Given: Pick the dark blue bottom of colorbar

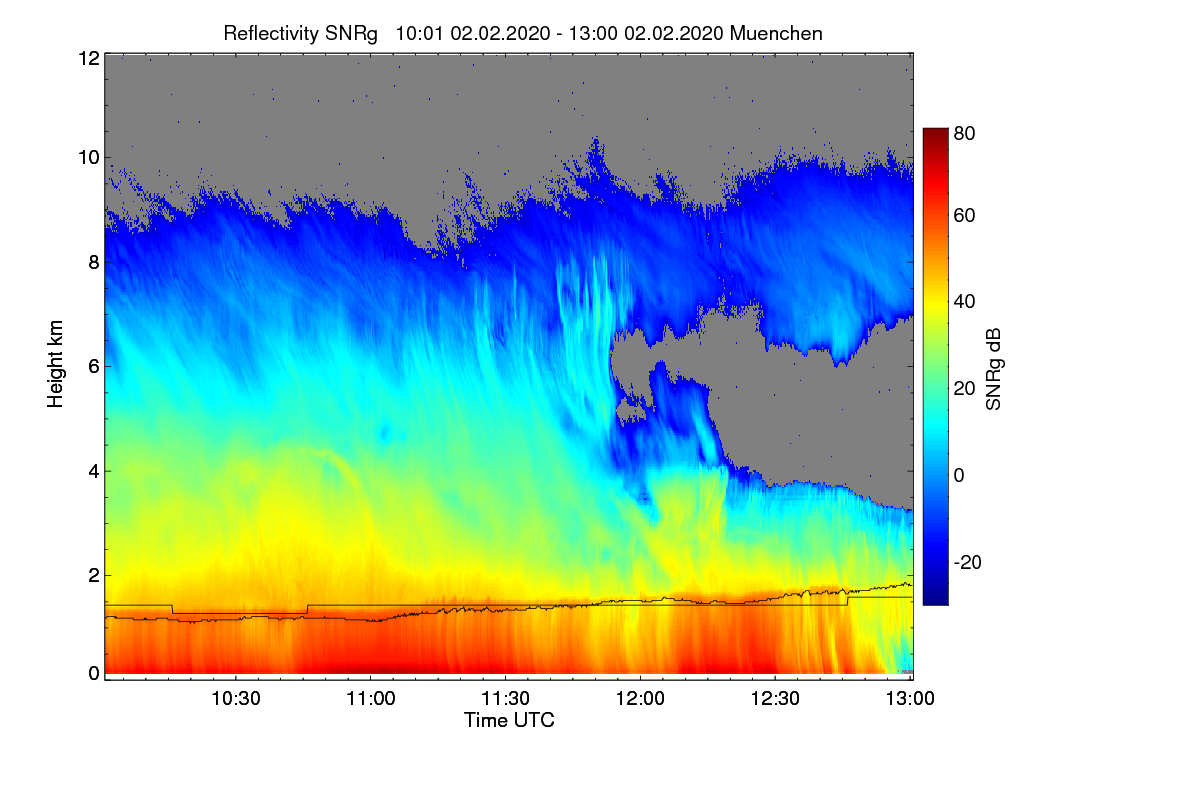Looking at the screenshot, I should point(934,597).
